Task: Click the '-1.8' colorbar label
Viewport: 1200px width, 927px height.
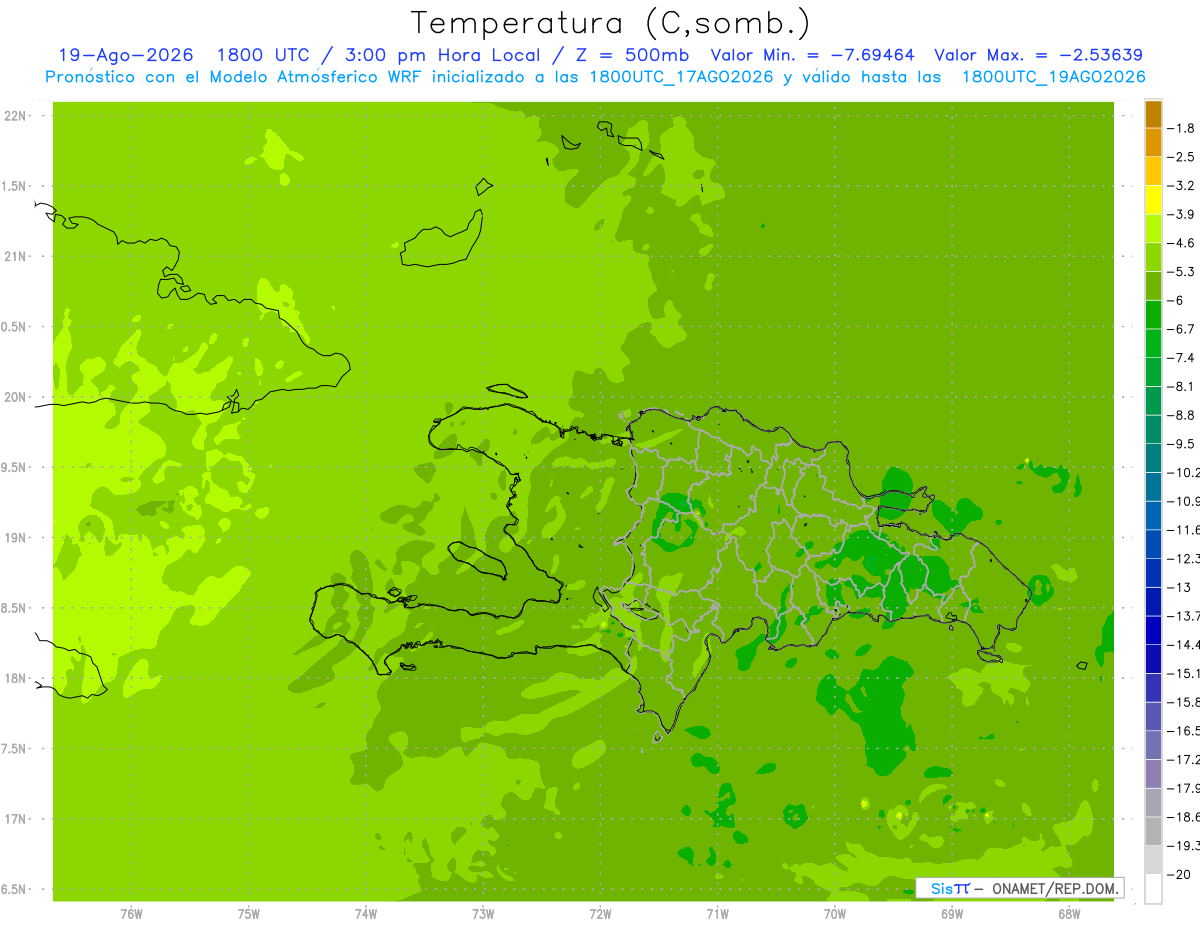Action: pos(1181,128)
